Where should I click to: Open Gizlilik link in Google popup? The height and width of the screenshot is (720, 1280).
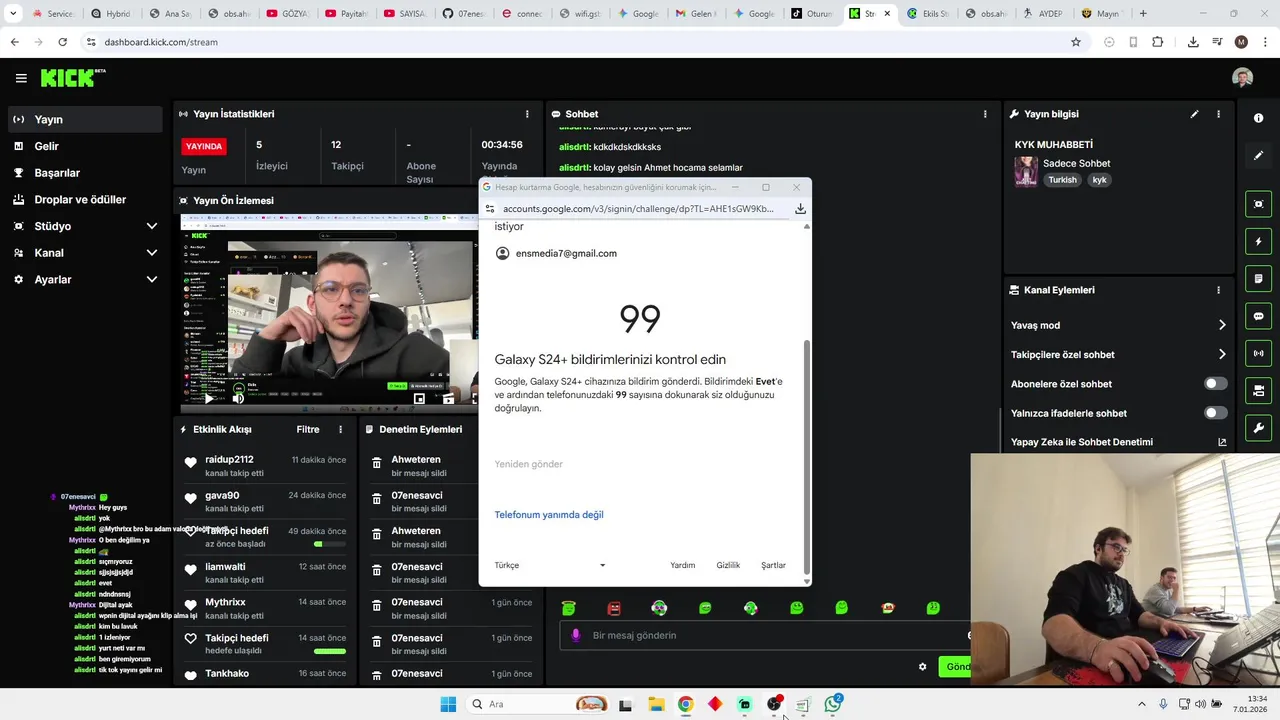[x=728, y=565]
